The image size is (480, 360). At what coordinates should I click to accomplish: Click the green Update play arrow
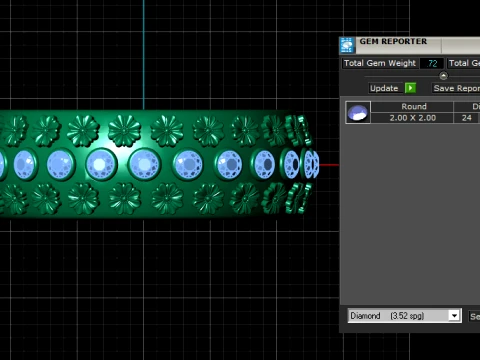410,88
